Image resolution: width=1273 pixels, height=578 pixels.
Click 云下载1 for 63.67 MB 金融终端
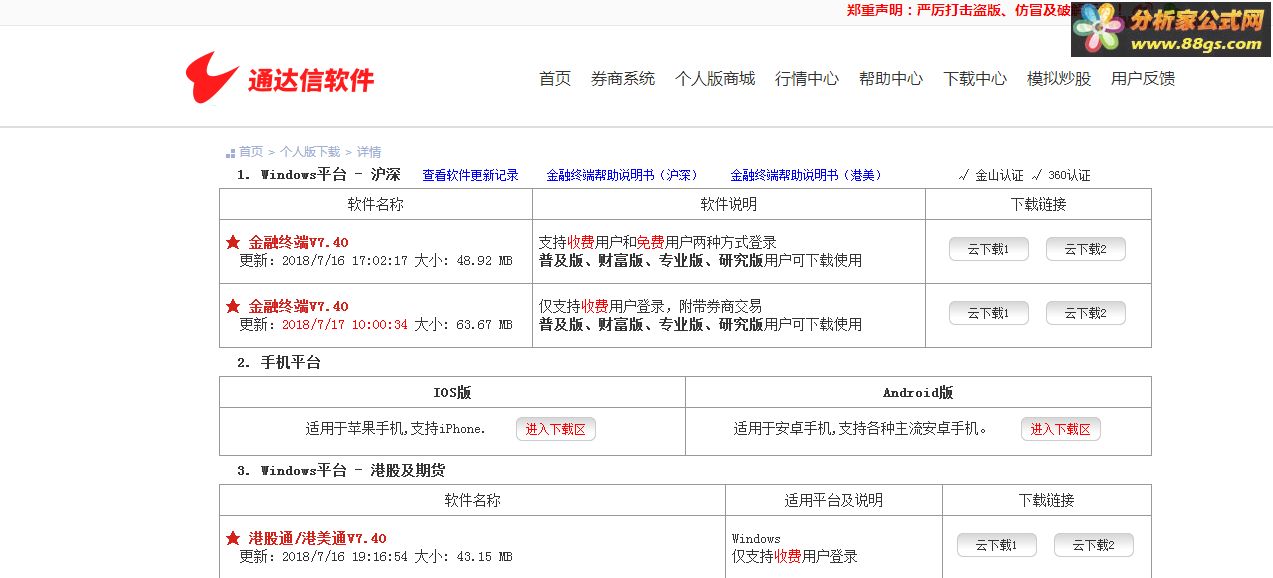click(x=988, y=313)
